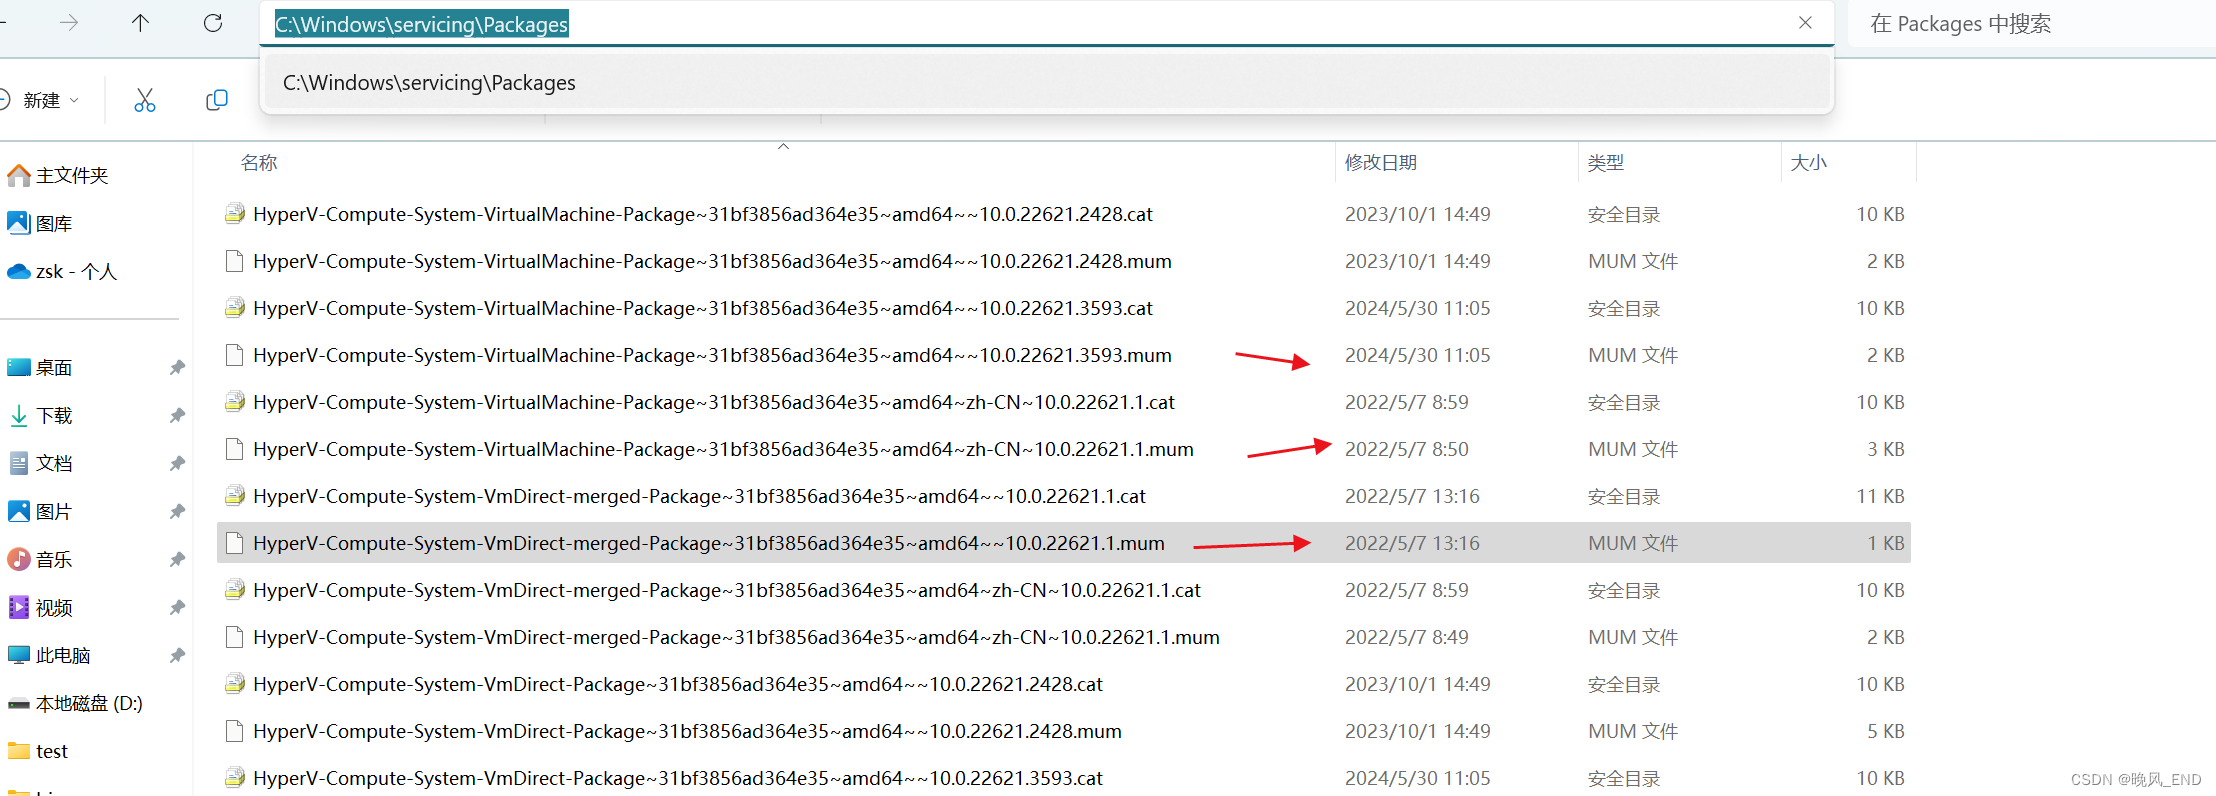The height and width of the screenshot is (796, 2216).
Task: Unpin 桌面 using its pin icon
Action: (x=177, y=367)
